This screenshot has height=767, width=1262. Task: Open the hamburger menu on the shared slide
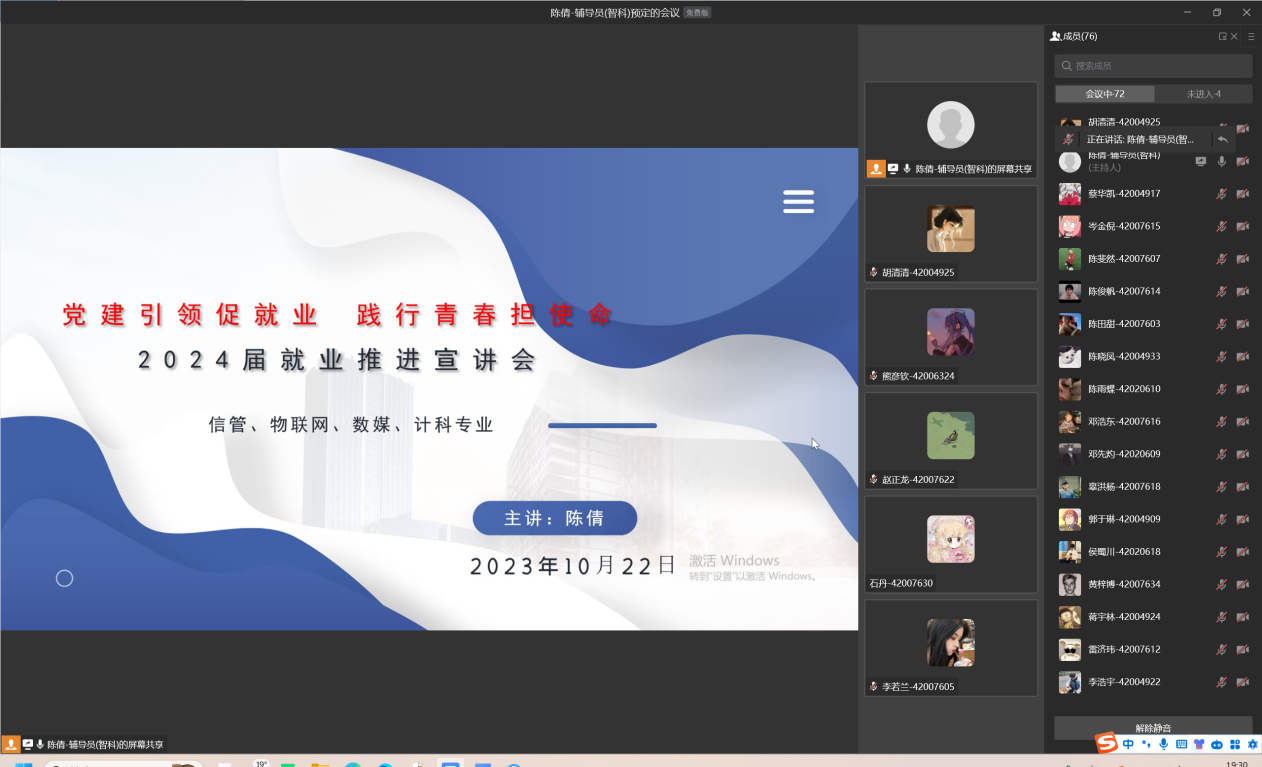point(798,201)
